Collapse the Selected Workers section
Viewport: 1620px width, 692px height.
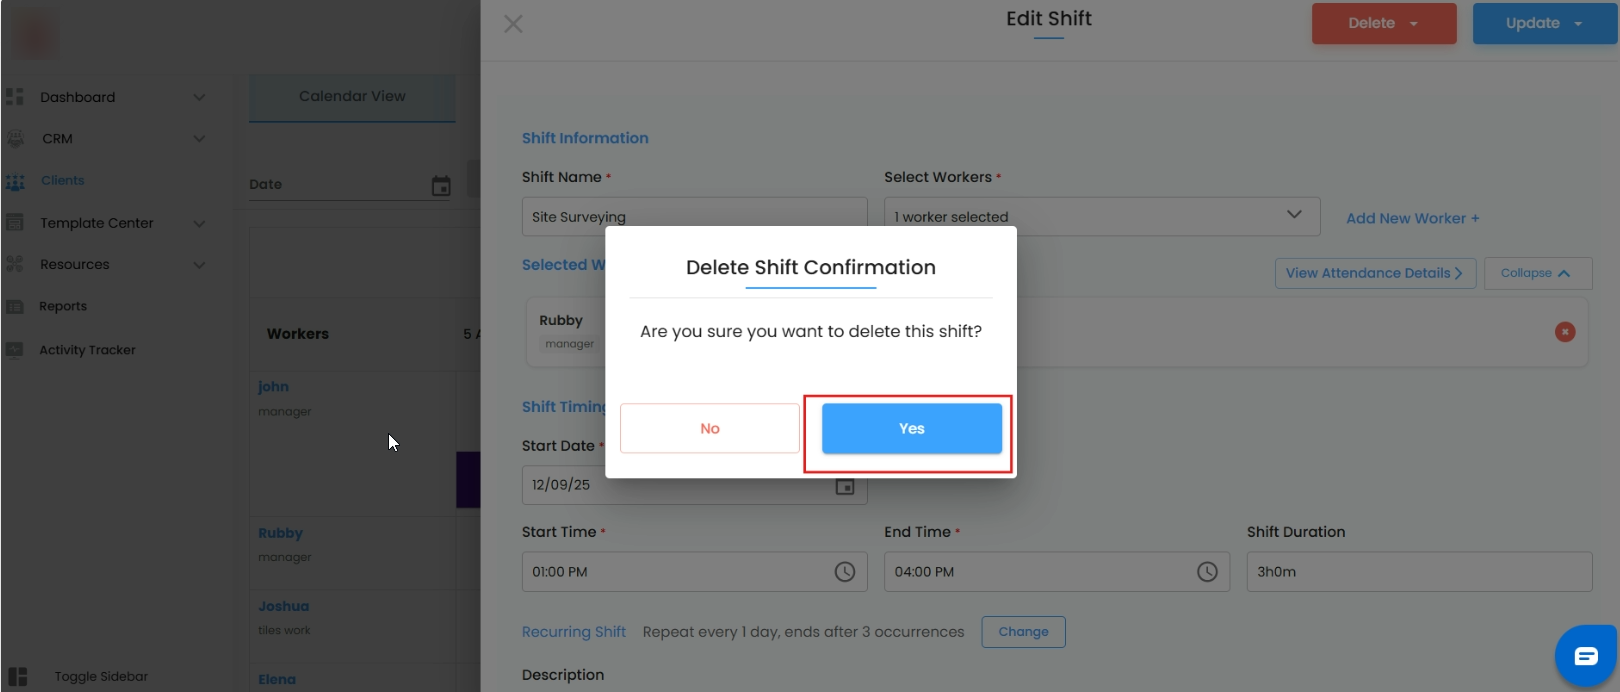(1537, 273)
